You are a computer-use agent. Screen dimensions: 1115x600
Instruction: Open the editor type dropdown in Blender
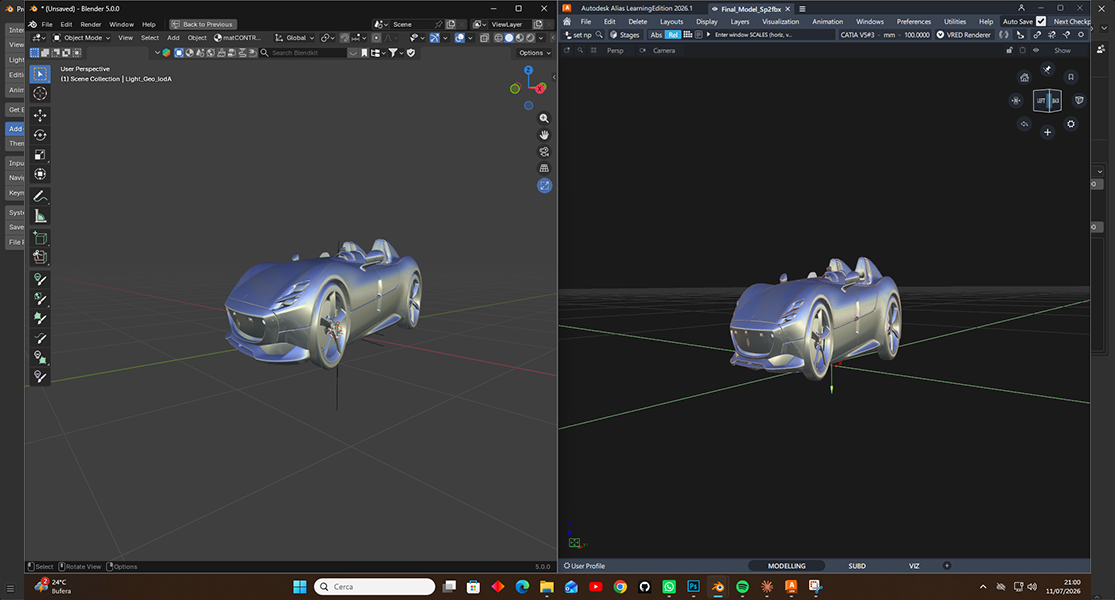tap(39, 38)
